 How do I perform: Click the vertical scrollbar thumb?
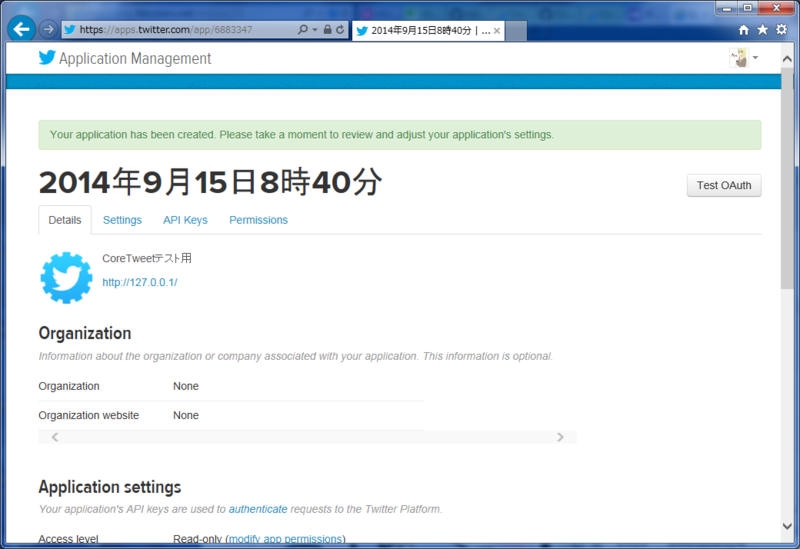point(787,179)
